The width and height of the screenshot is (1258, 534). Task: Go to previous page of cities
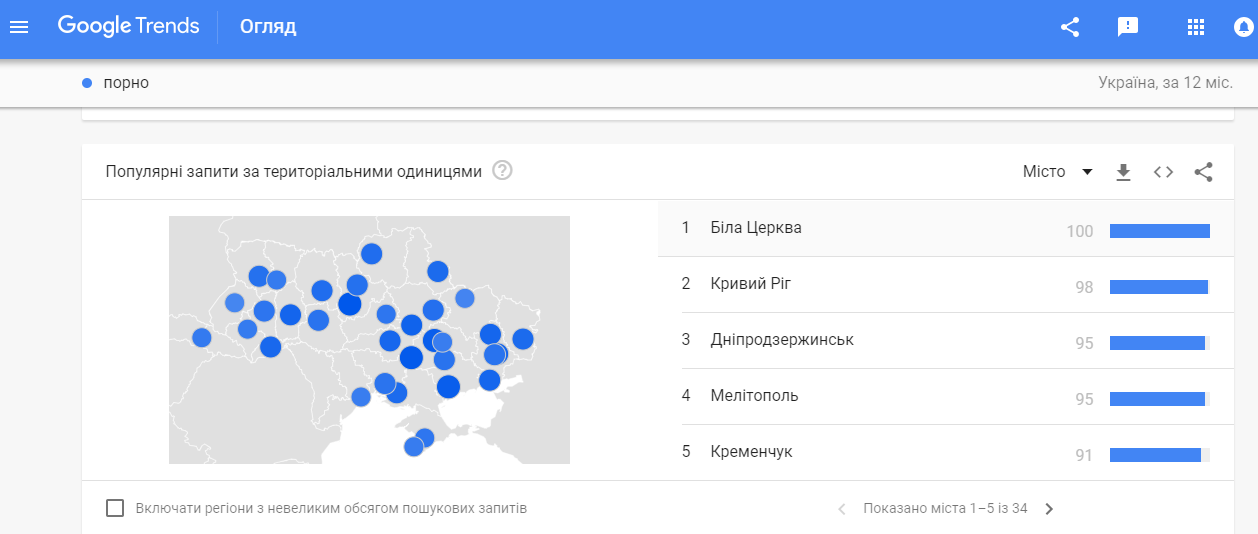(x=842, y=509)
